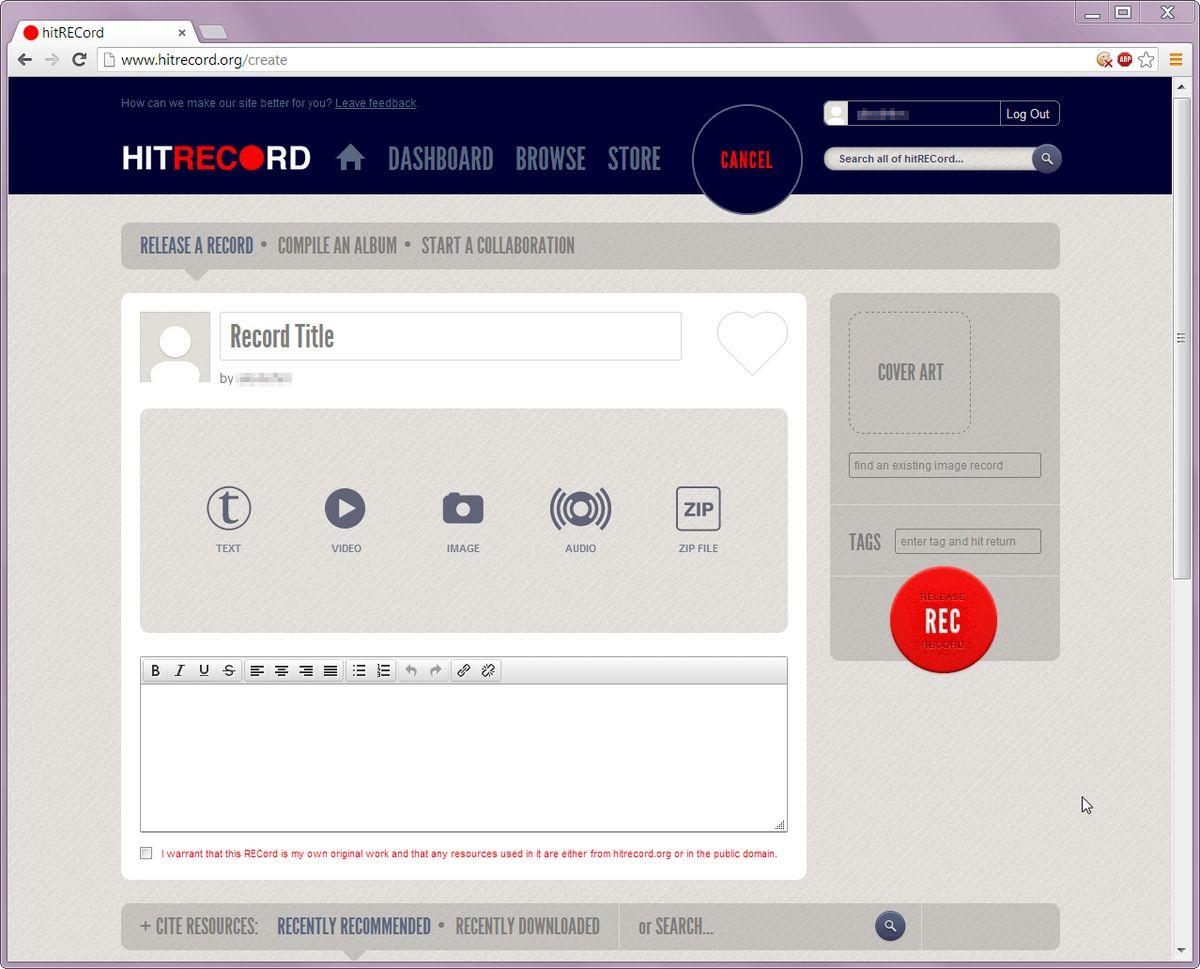The height and width of the screenshot is (969, 1200).
Task: Click the editor resize grip corner
Action: tap(780, 825)
